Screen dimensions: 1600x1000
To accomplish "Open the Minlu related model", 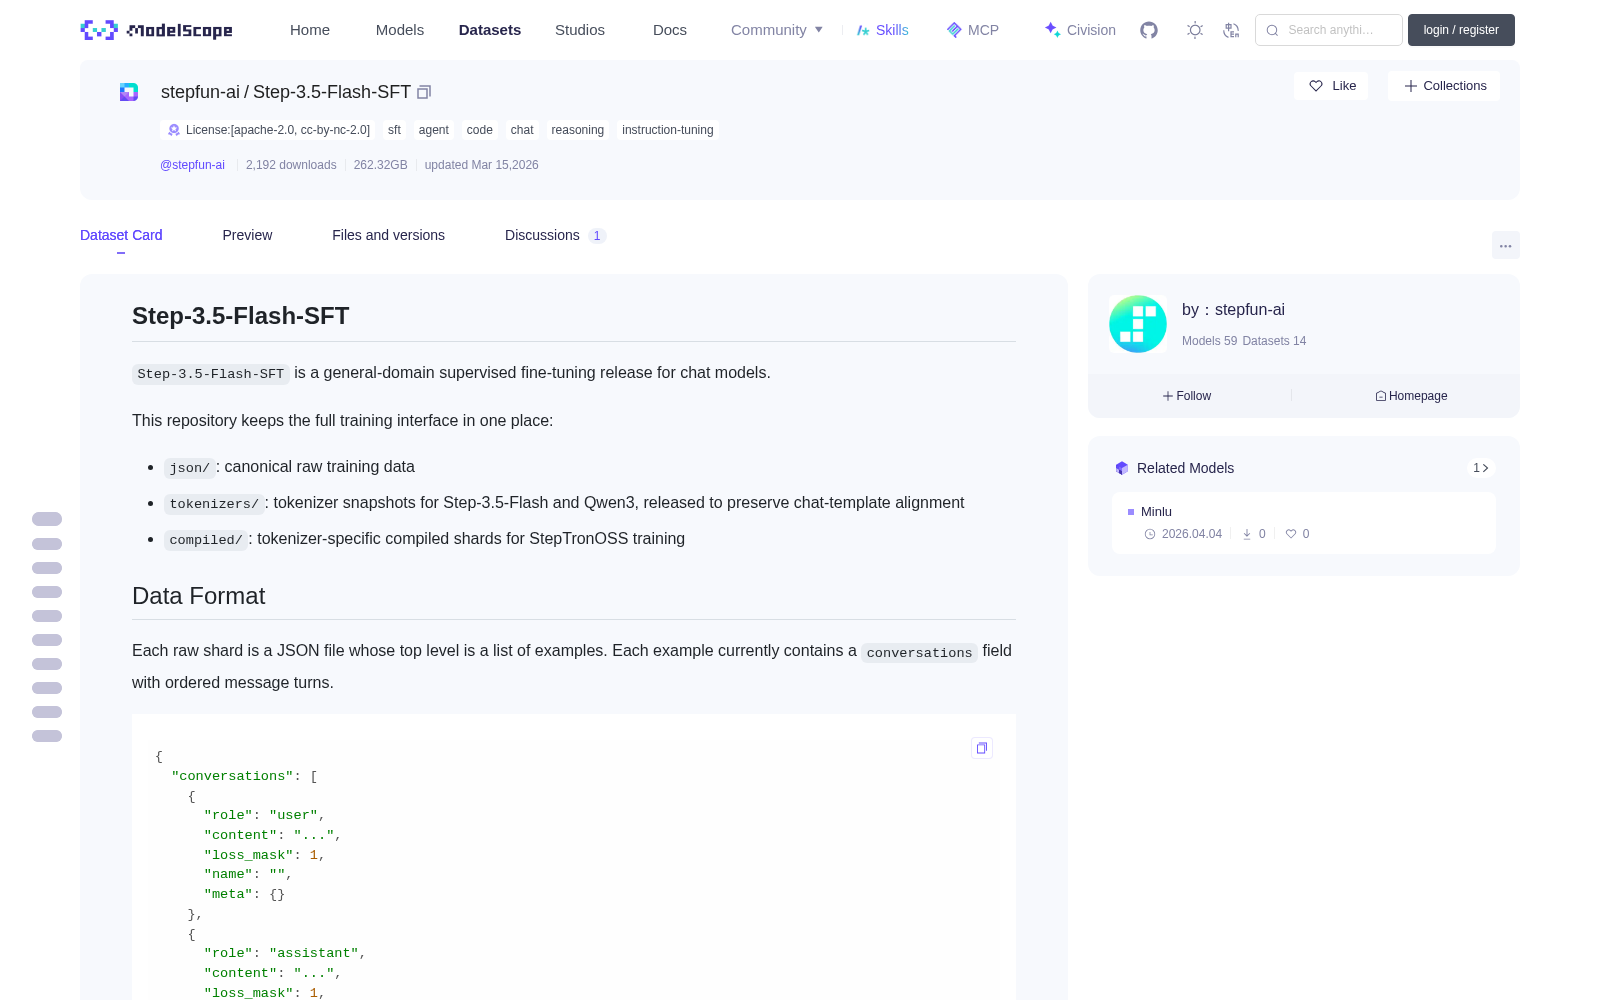I will click(x=1304, y=522).
